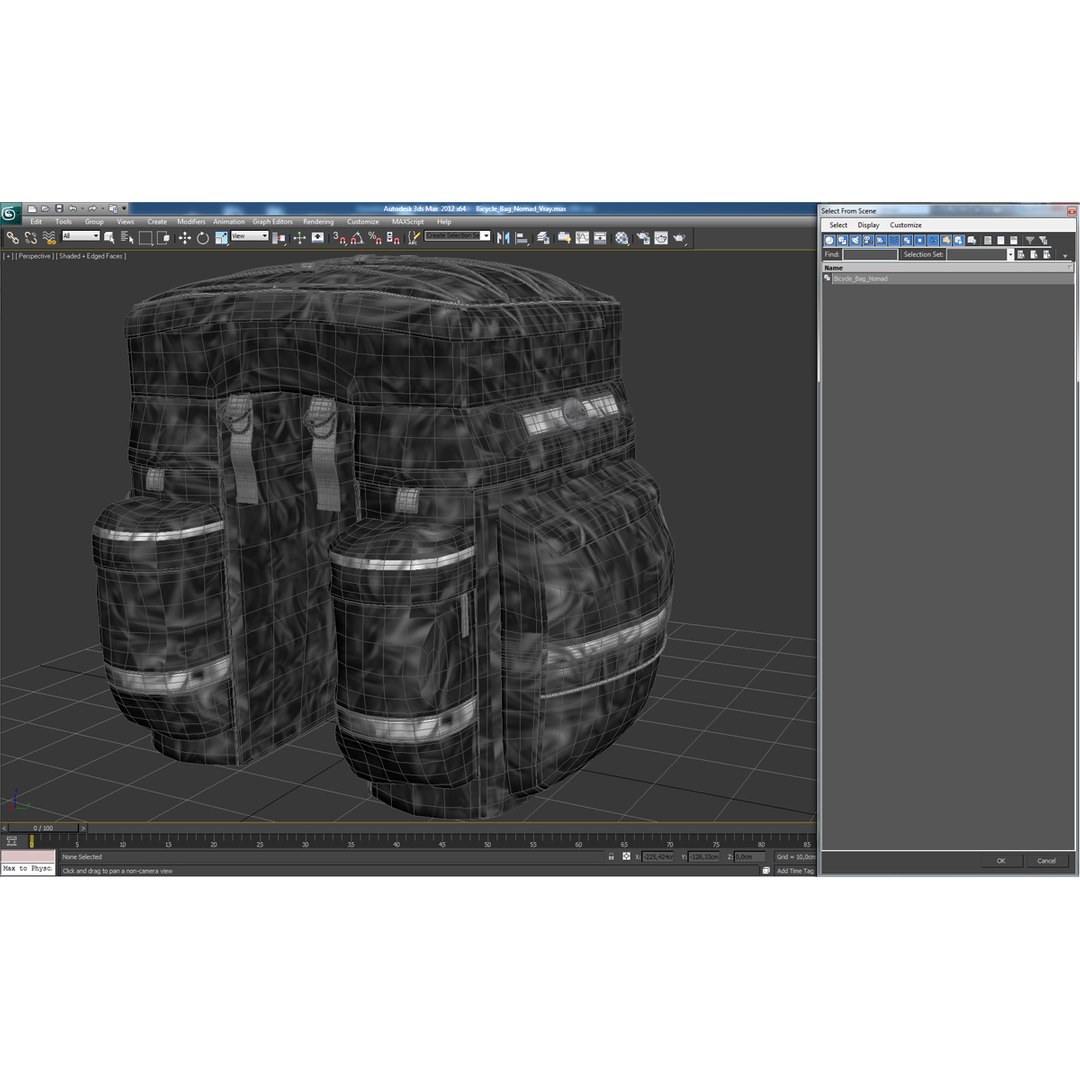Click Cancel in the Select From Scene dialog
The width and height of the screenshot is (1080, 1080).
[1046, 861]
